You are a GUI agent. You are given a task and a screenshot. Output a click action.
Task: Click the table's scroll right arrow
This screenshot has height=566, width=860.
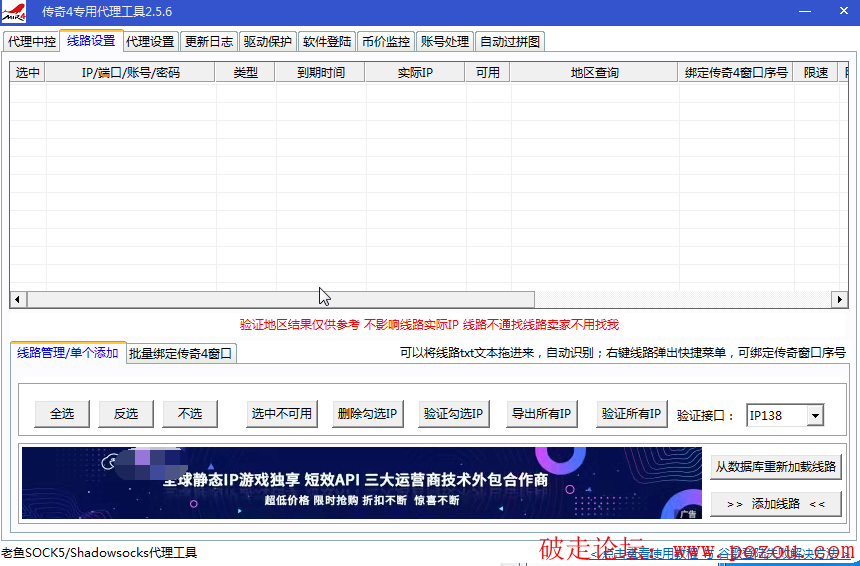pyautogui.click(x=839, y=299)
